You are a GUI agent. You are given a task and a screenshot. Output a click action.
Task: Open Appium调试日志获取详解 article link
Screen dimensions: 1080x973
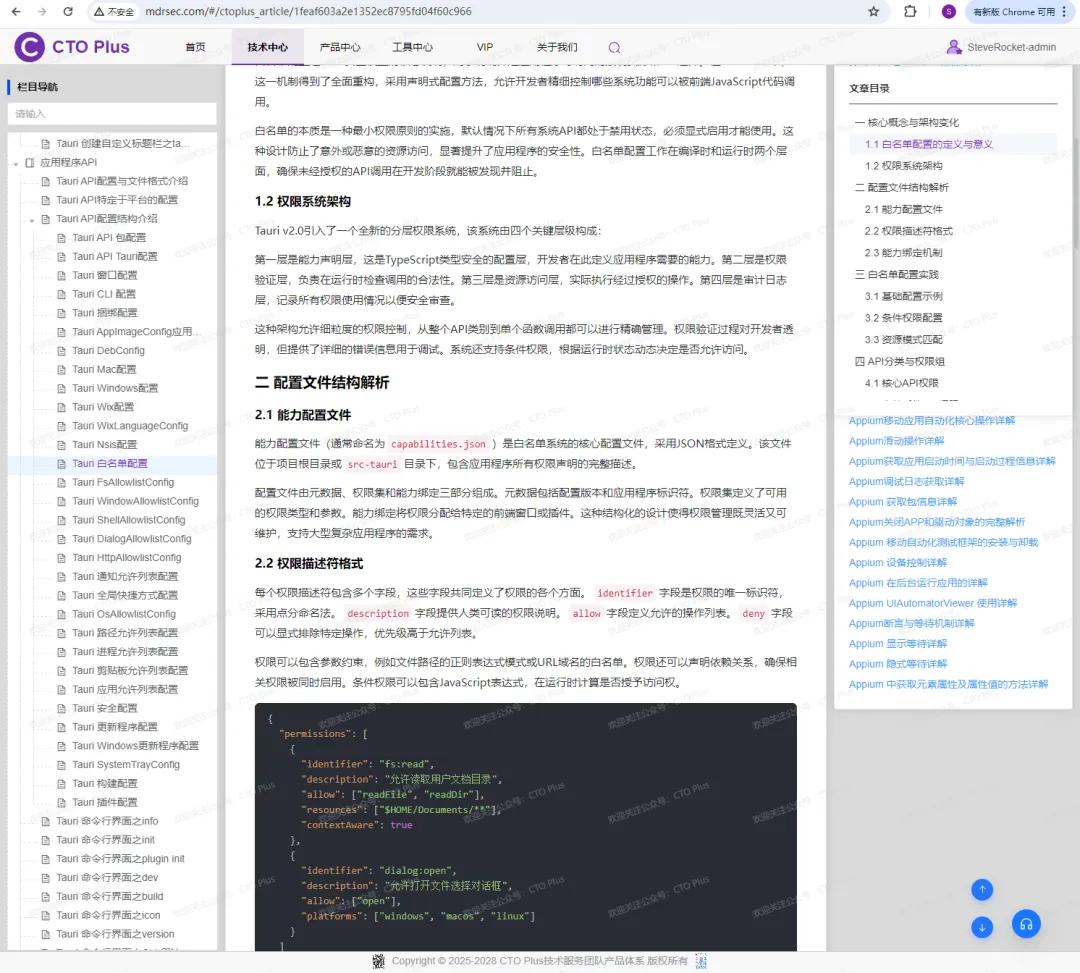click(906, 482)
